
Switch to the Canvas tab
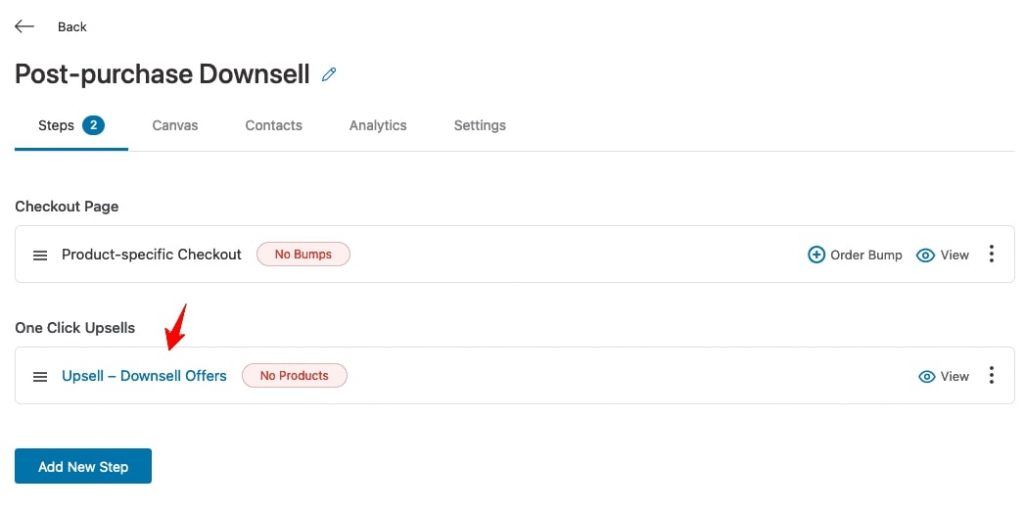tap(175, 125)
